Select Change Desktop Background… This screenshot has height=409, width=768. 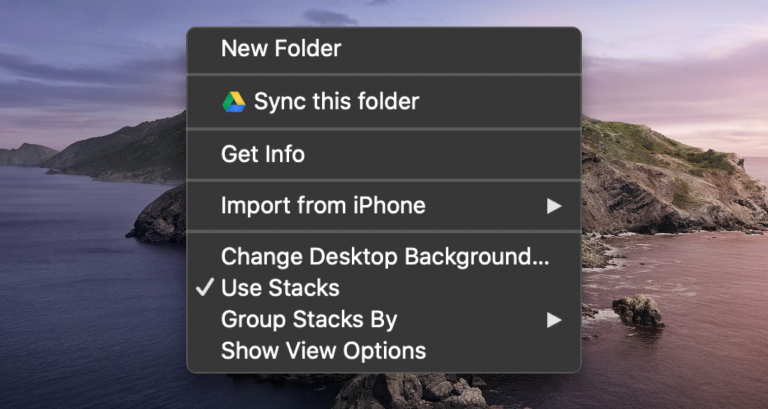point(385,257)
